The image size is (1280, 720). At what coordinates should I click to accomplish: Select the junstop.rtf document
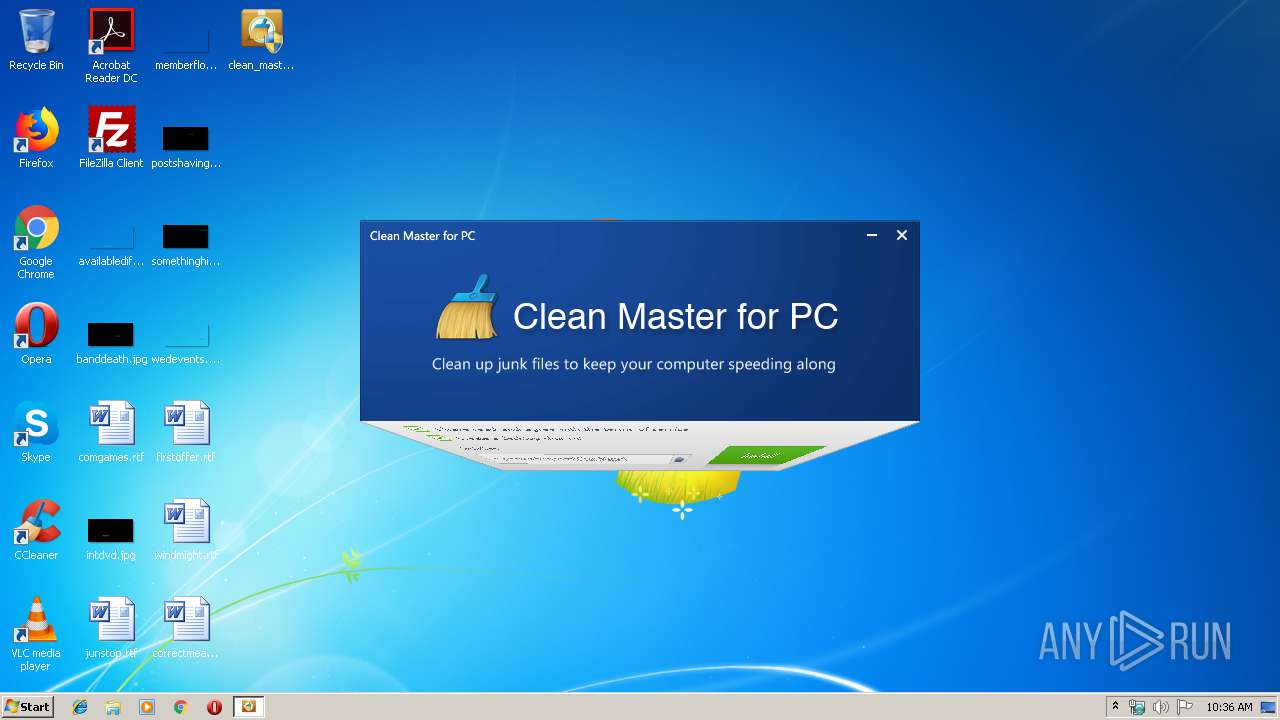point(111,628)
